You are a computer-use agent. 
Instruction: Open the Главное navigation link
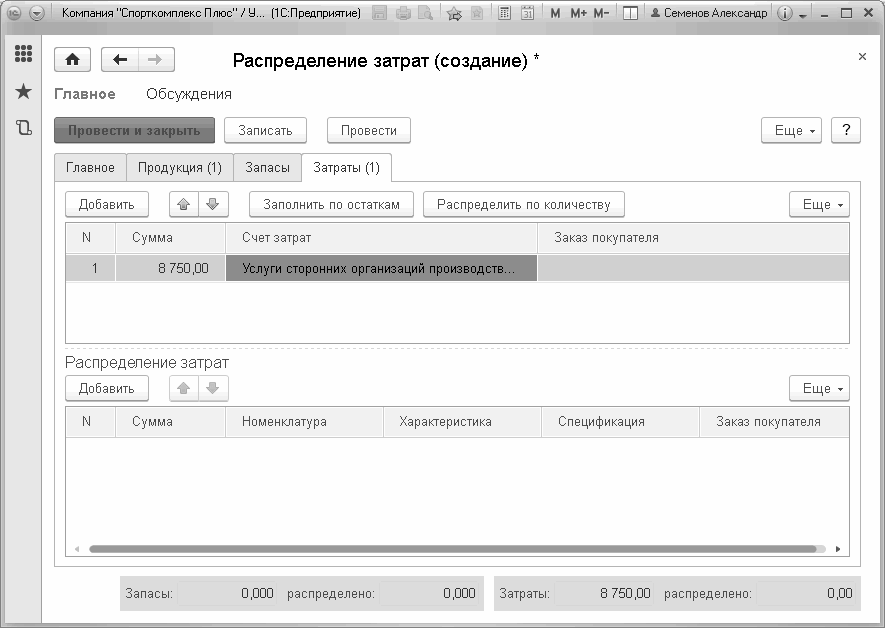pos(85,94)
